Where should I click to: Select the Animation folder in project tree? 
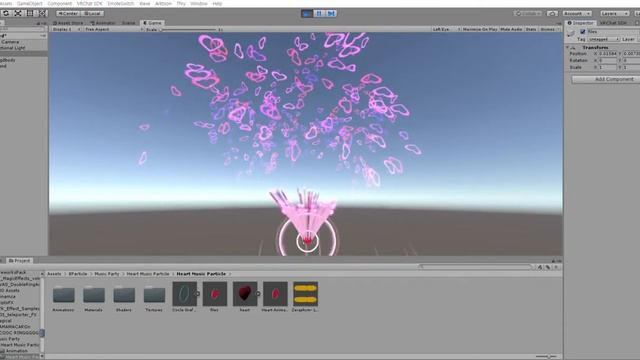pos(16,351)
